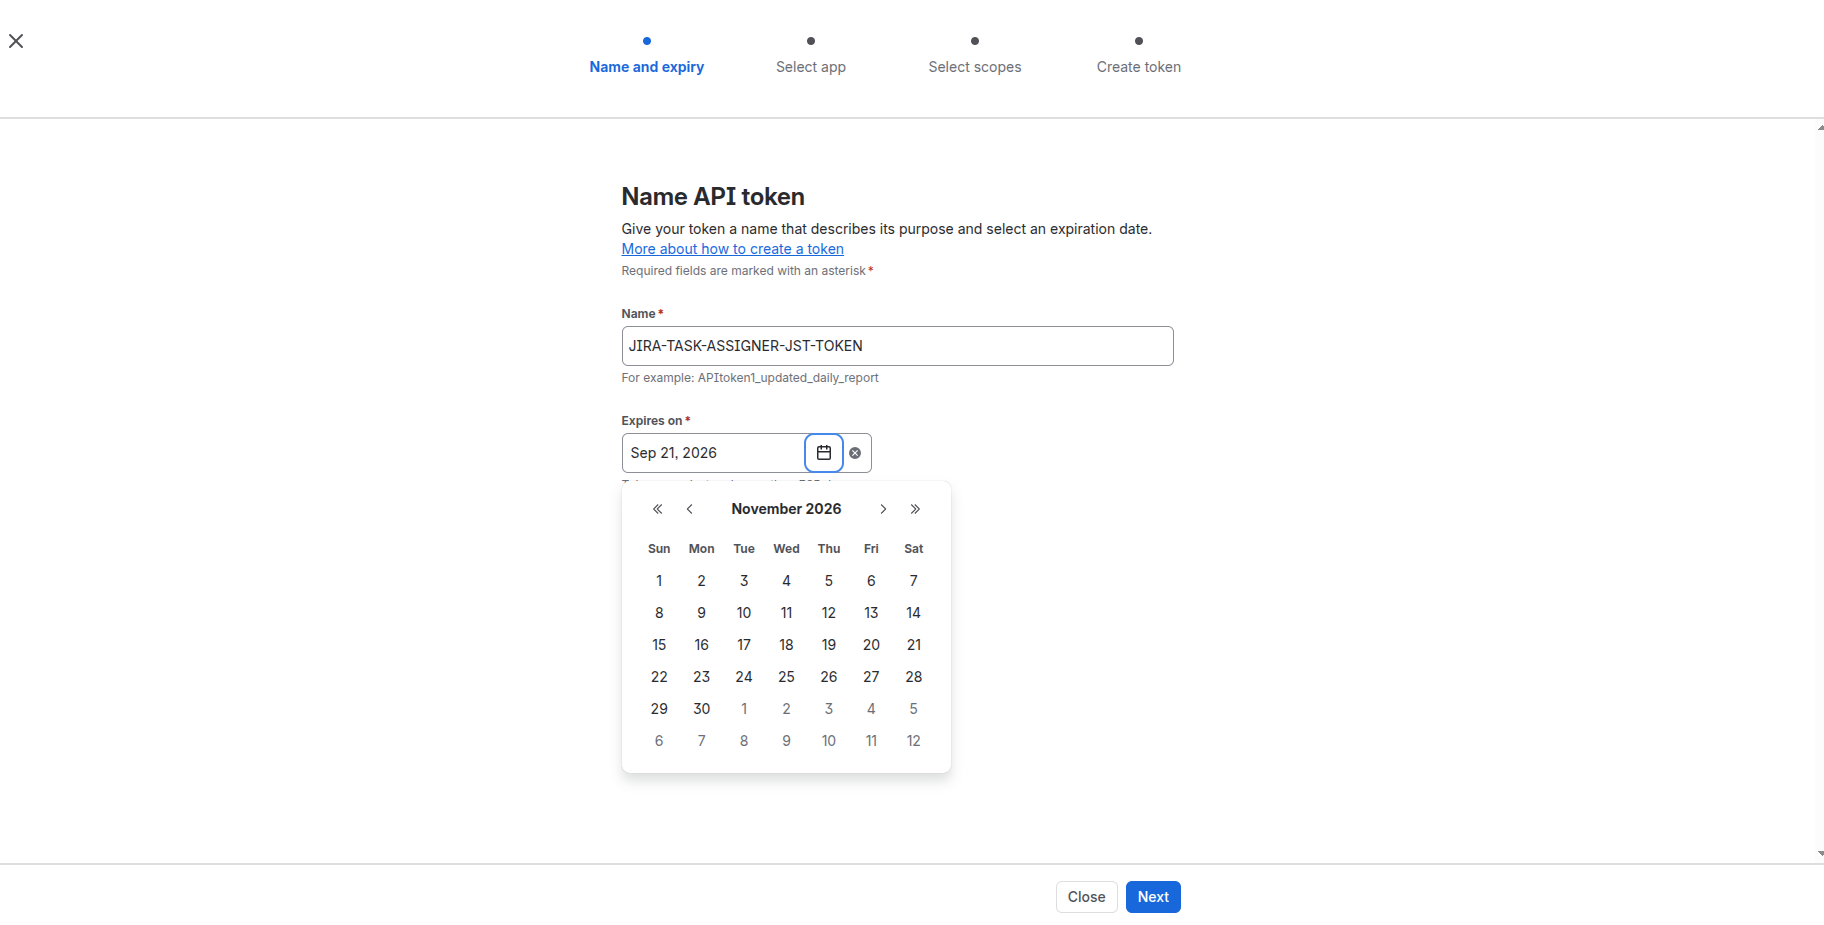Click the Name input field
Viewport: 1824px width, 925px height.
tap(897, 346)
